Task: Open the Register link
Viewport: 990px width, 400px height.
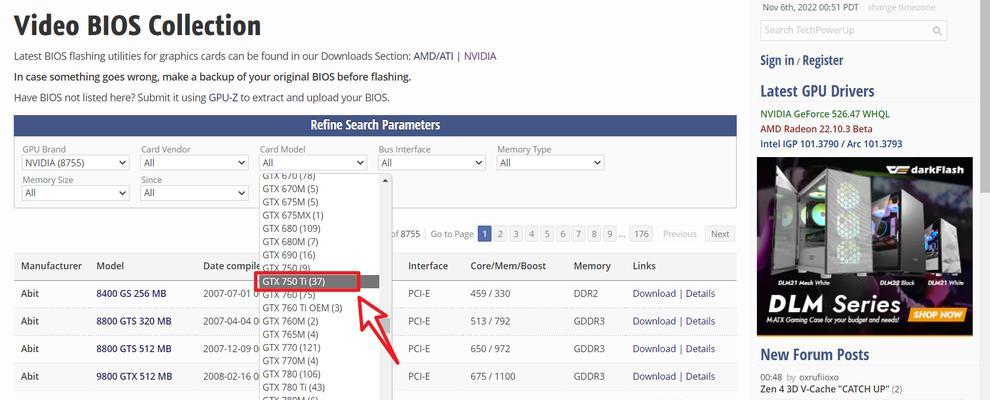Action: coord(823,61)
